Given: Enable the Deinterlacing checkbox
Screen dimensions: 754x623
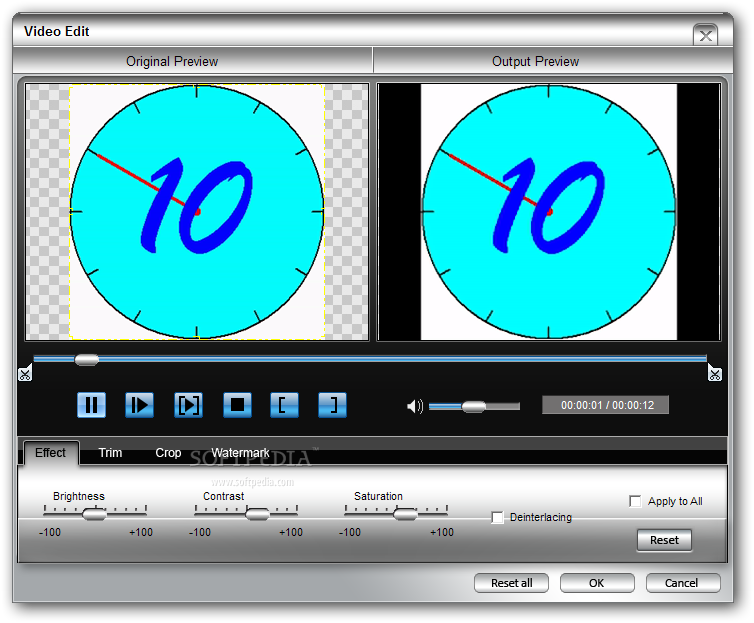Looking at the screenshot, I should click(497, 518).
